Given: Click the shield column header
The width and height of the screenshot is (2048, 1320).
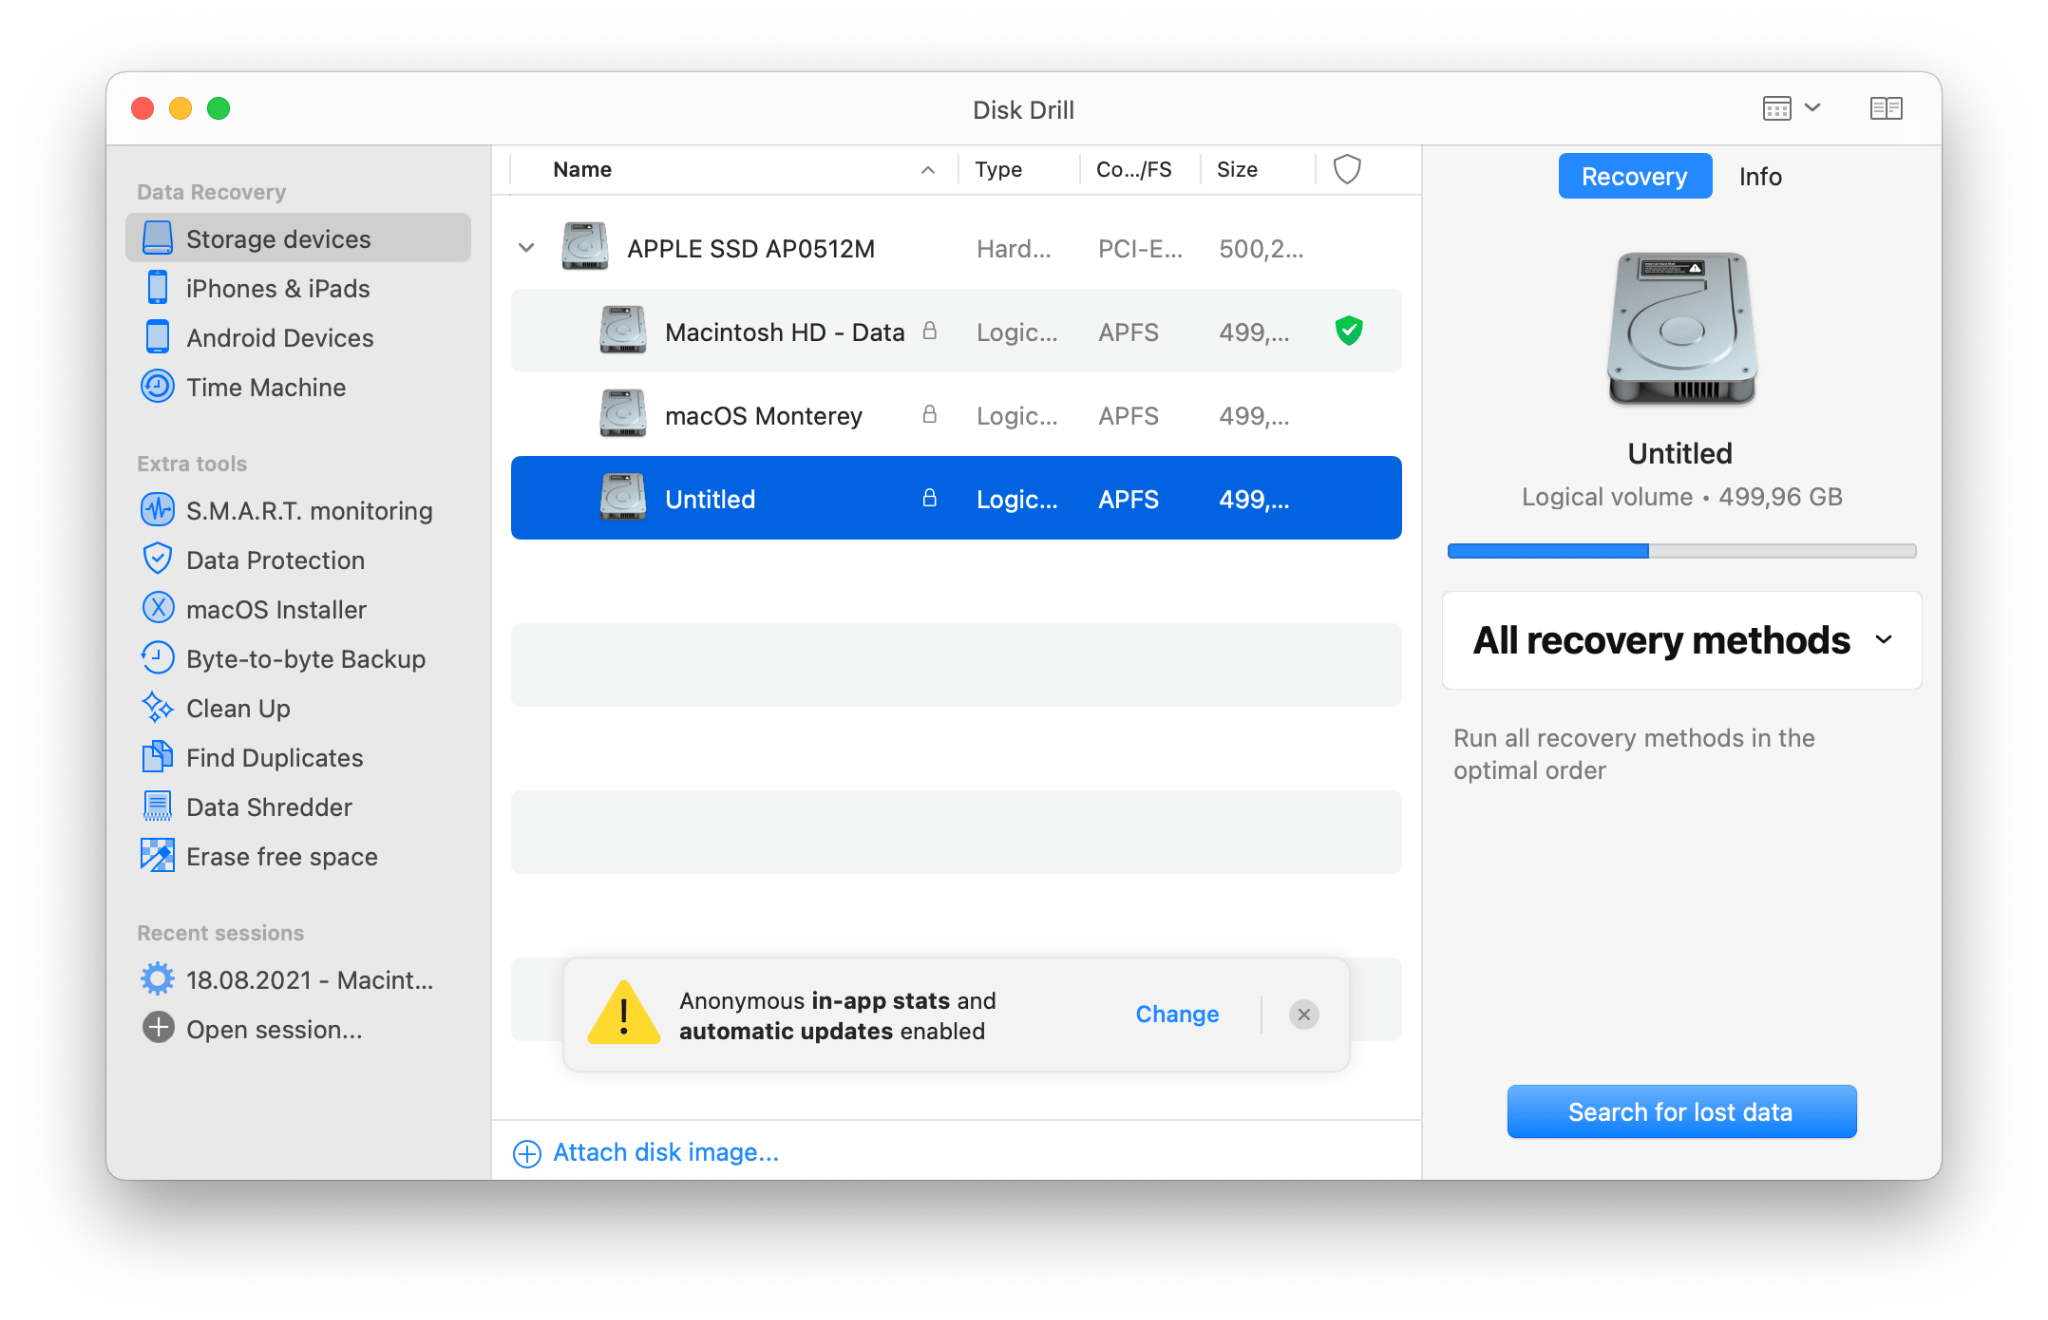Looking at the screenshot, I should 1346,169.
